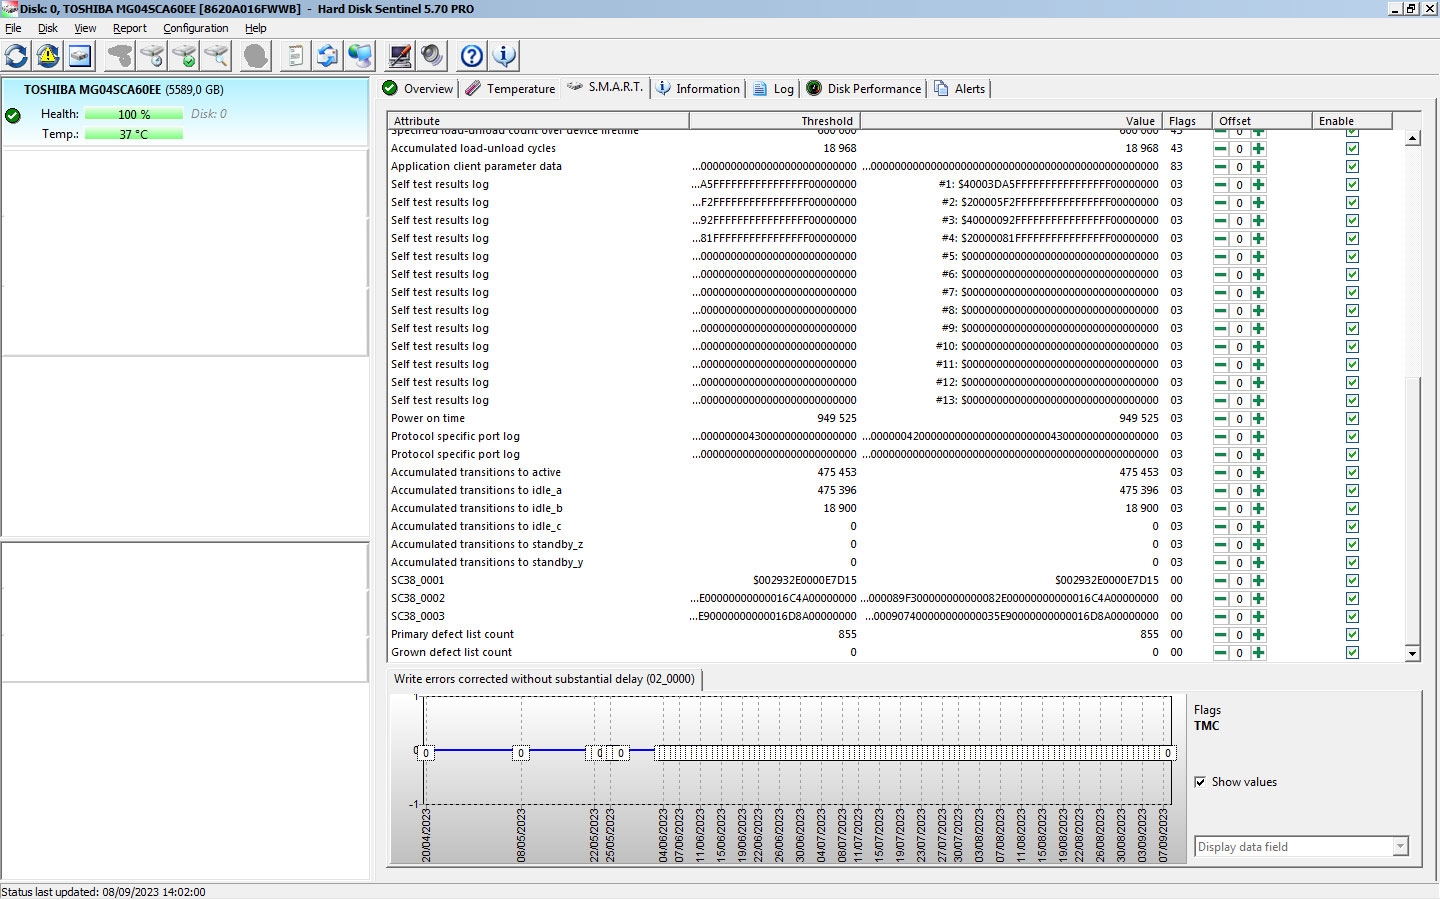Click plus offset button for Power on time
This screenshot has width=1440, height=900.
pos(1258,419)
